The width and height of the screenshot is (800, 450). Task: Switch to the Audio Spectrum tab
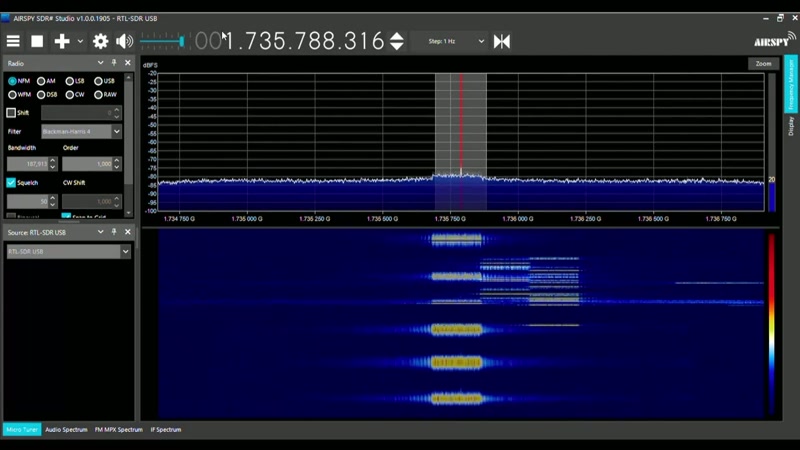[66, 430]
